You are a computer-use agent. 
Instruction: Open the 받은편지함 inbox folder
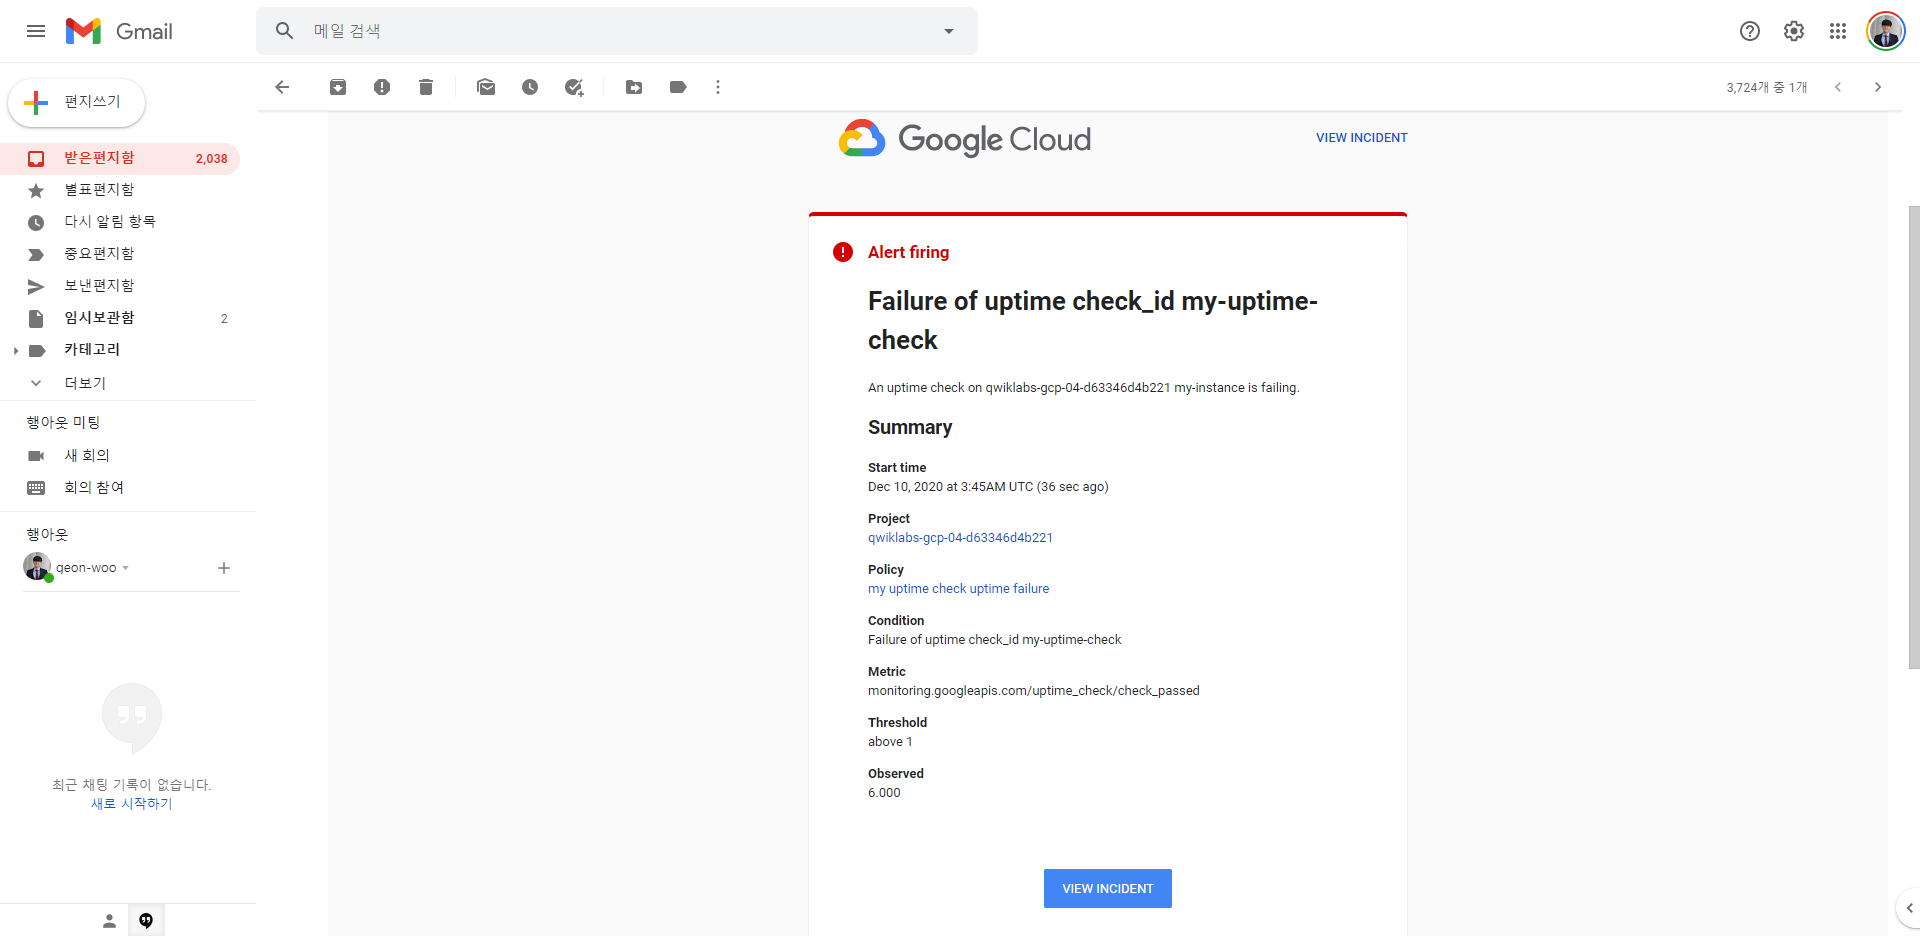click(x=120, y=158)
